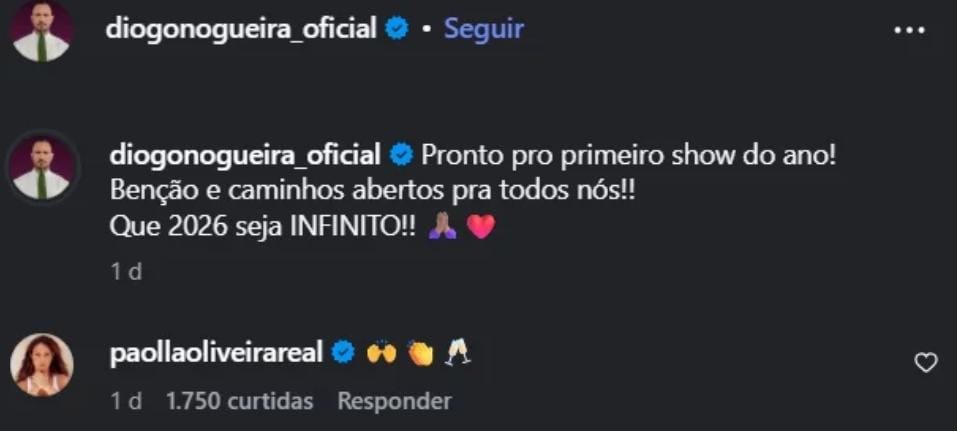Image resolution: width=960 pixels, height=431 pixels.
Task: Click the raised hands emoji in comment
Action: pos(381,353)
